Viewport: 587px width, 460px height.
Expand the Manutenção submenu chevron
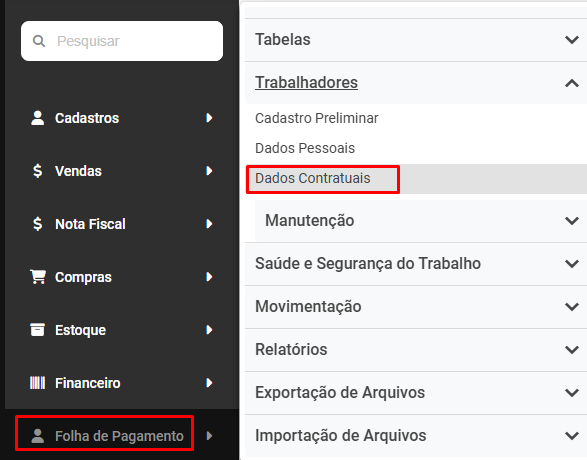pyautogui.click(x=572, y=221)
